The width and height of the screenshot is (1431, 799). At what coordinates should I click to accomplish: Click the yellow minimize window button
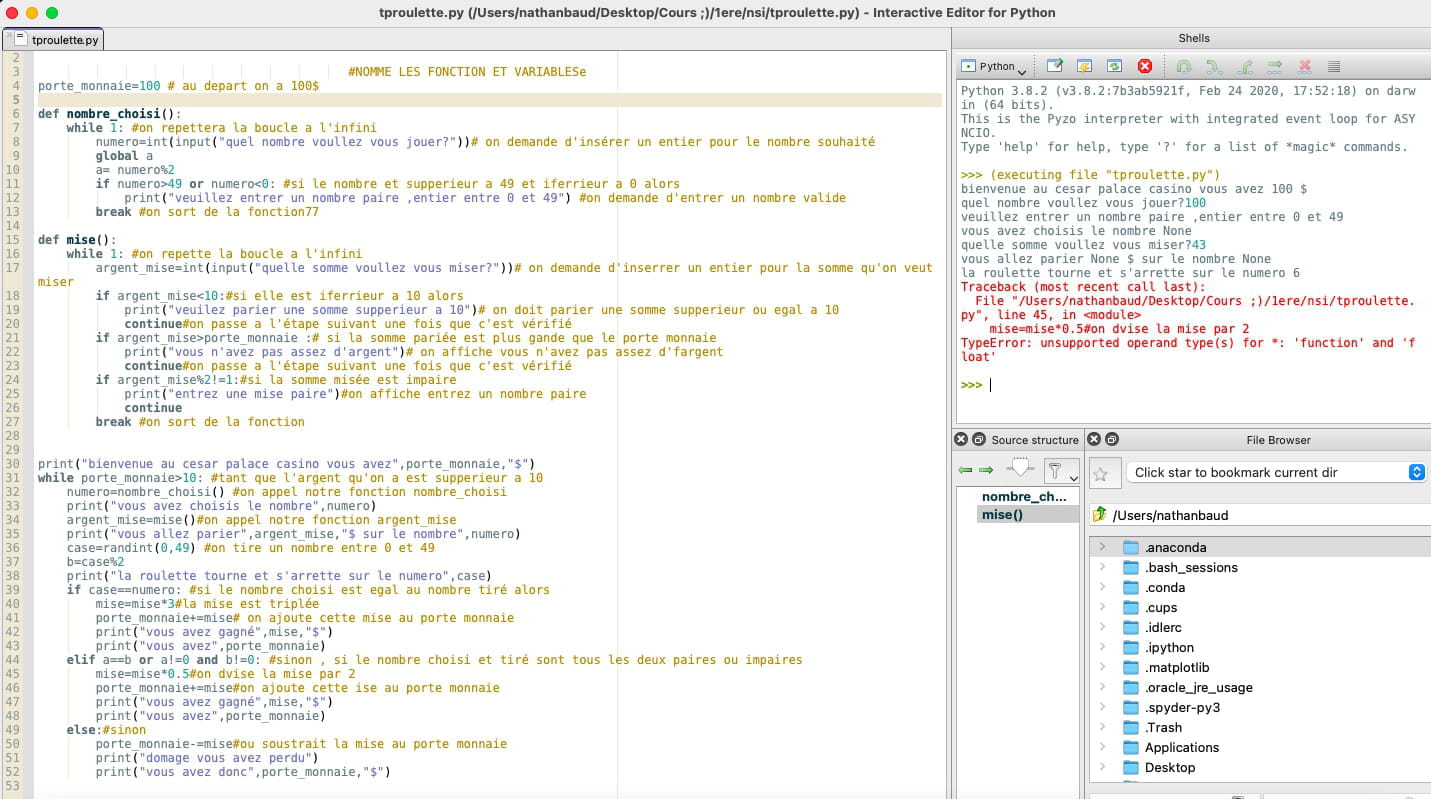pyautogui.click(x=32, y=13)
